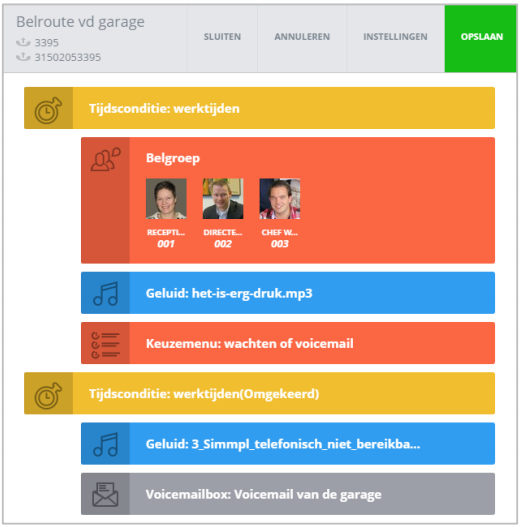Click SLUITEN to close the route
Screen dimensions: 521x527
[222, 37]
